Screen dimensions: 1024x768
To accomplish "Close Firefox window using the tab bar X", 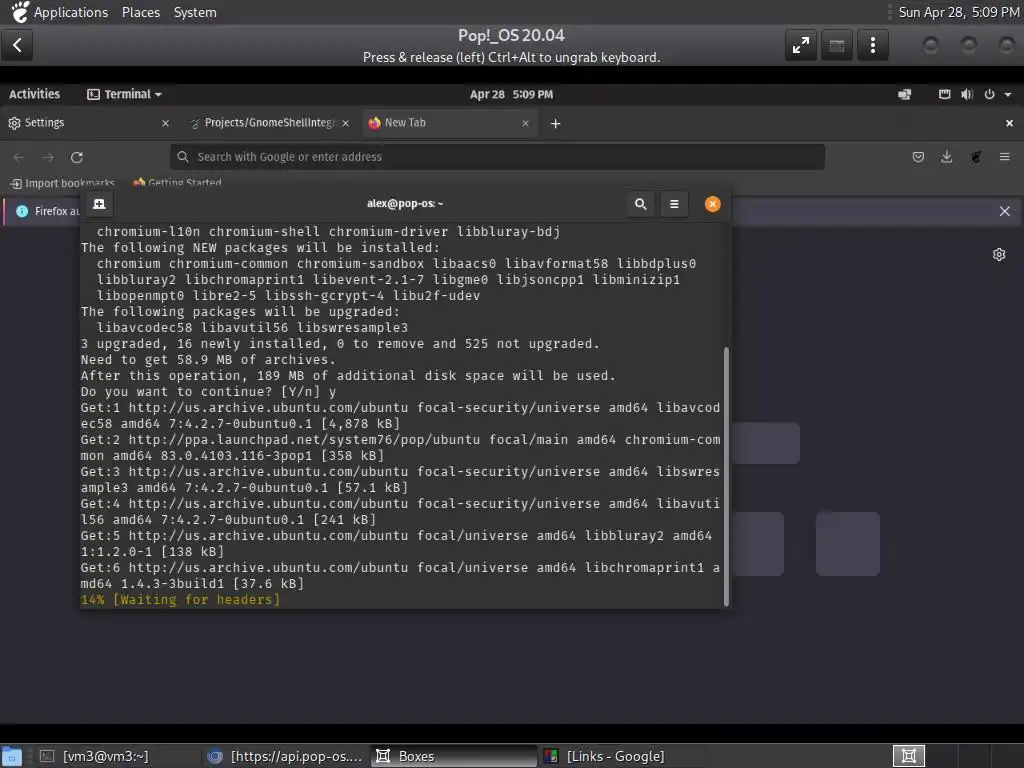I will pyautogui.click(x=1009, y=123).
